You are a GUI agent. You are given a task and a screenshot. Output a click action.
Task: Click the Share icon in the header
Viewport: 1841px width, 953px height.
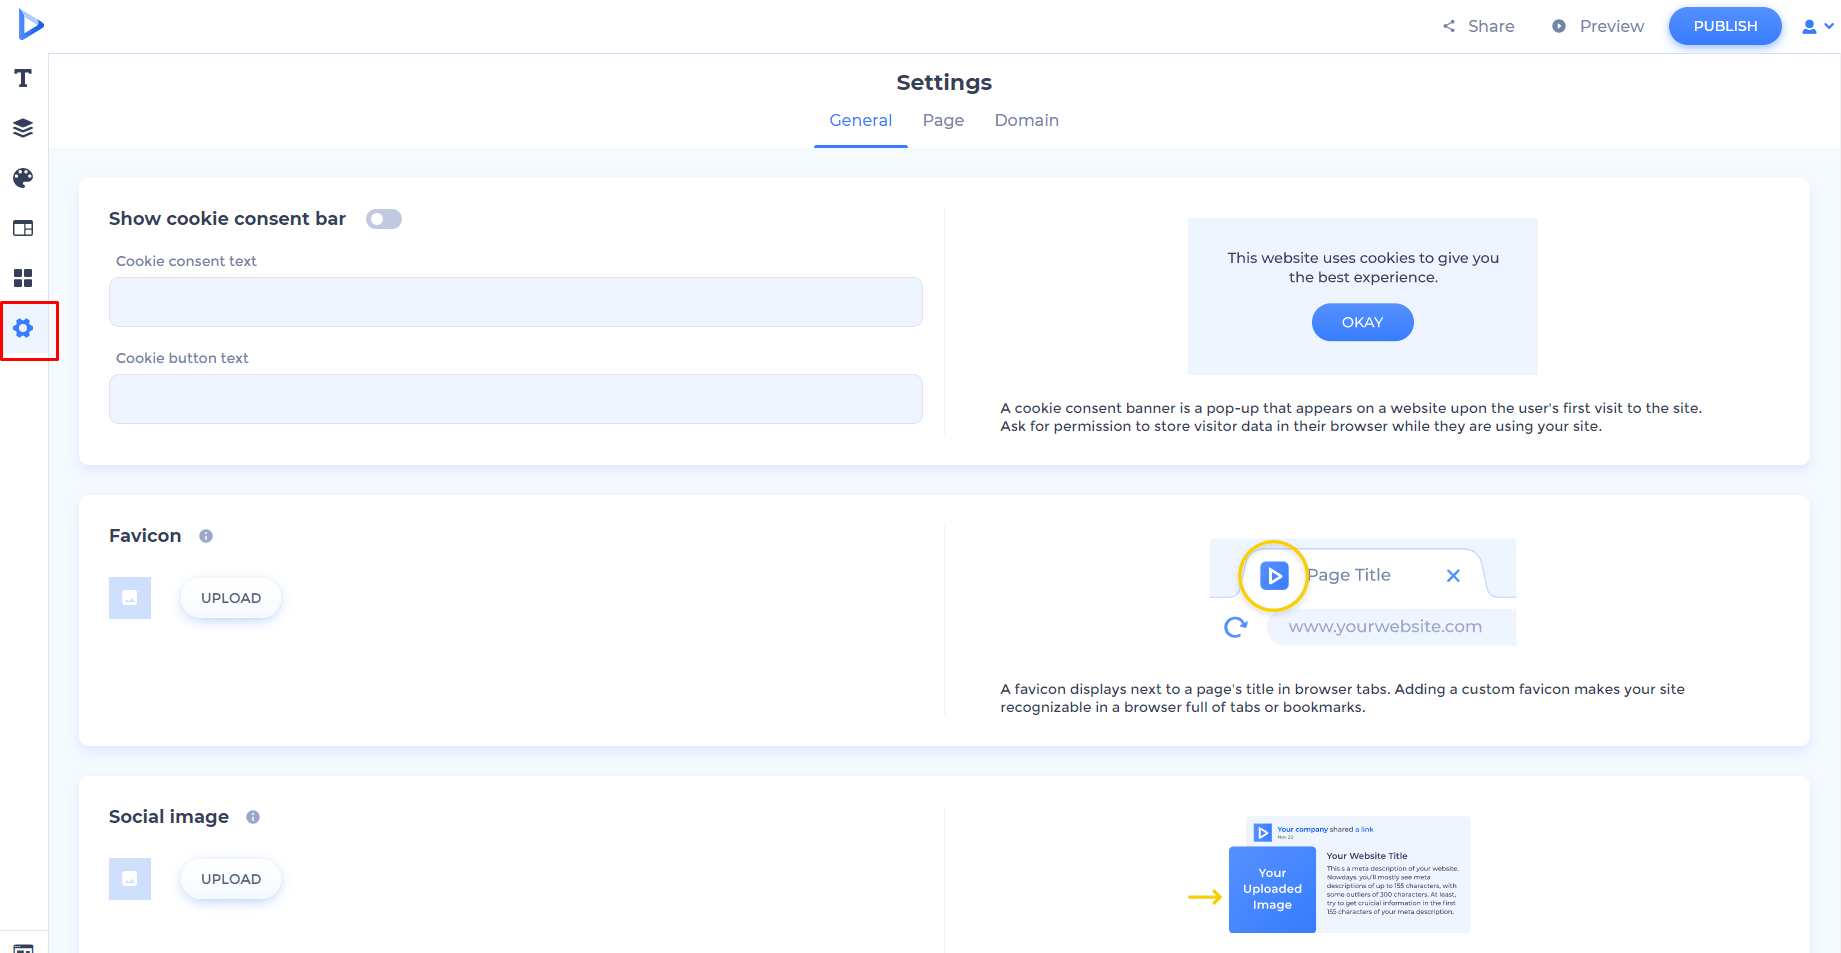pyautogui.click(x=1448, y=26)
